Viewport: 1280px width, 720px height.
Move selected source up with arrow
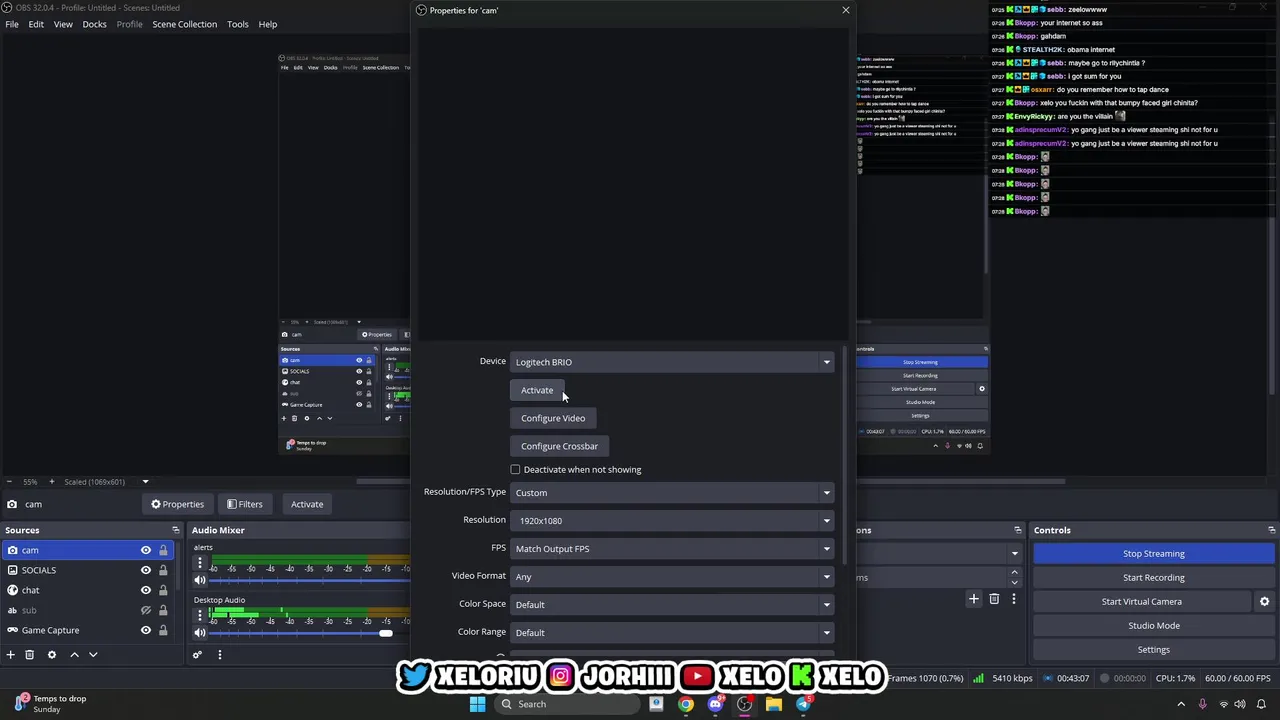pos(74,654)
